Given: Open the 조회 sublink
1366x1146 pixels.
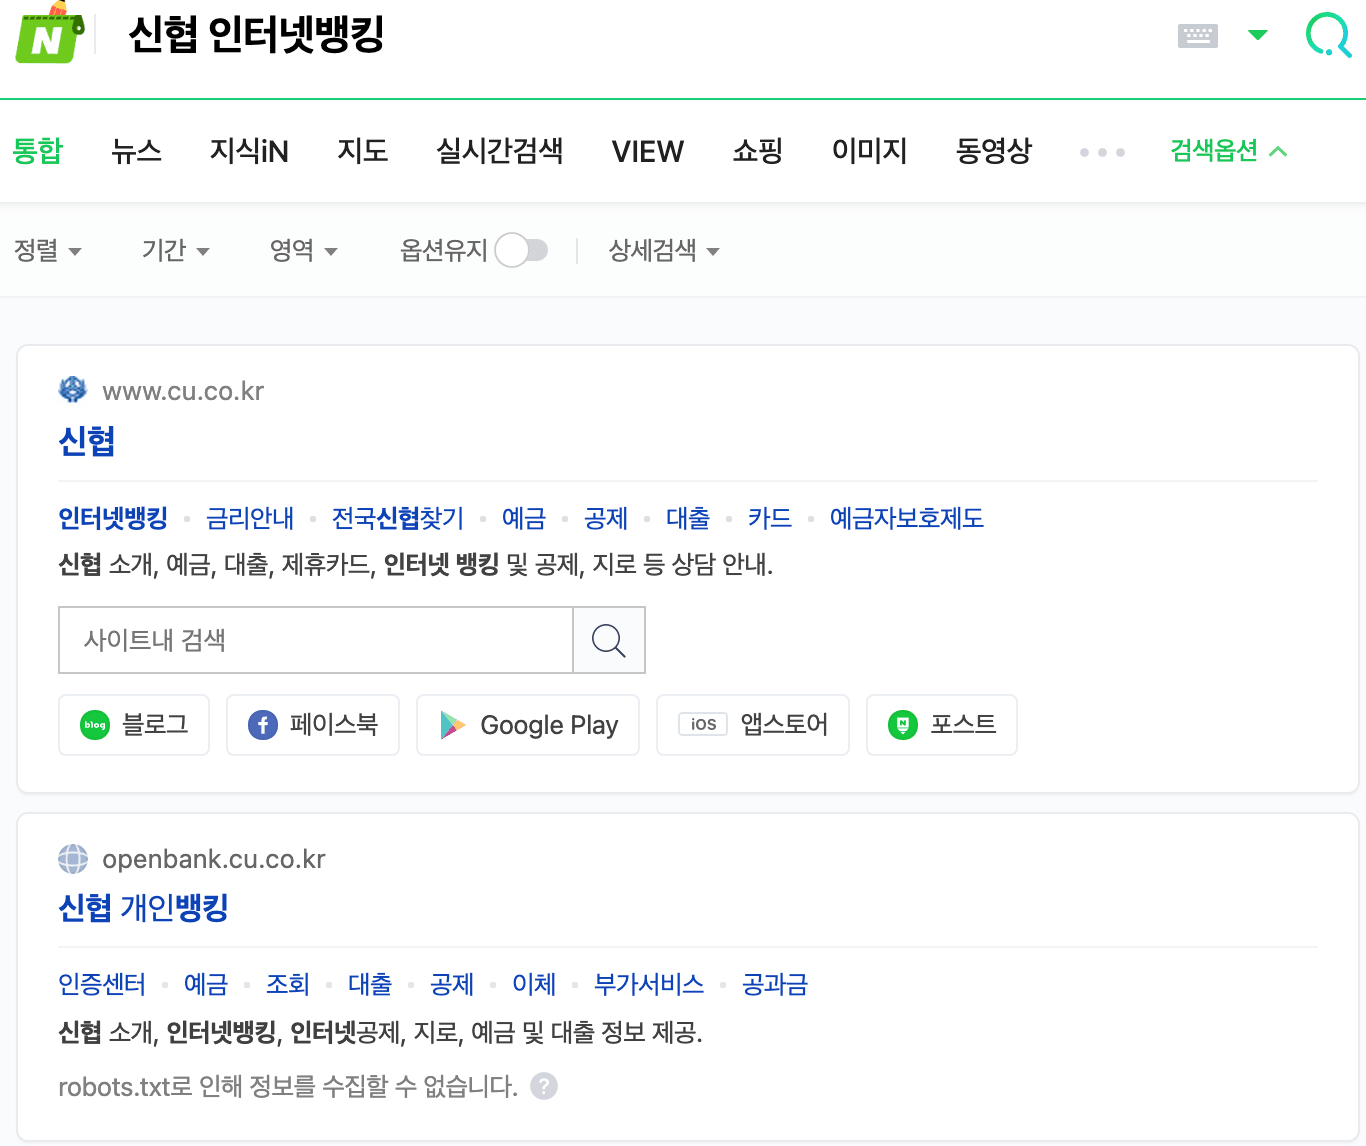Looking at the screenshot, I should 288,984.
